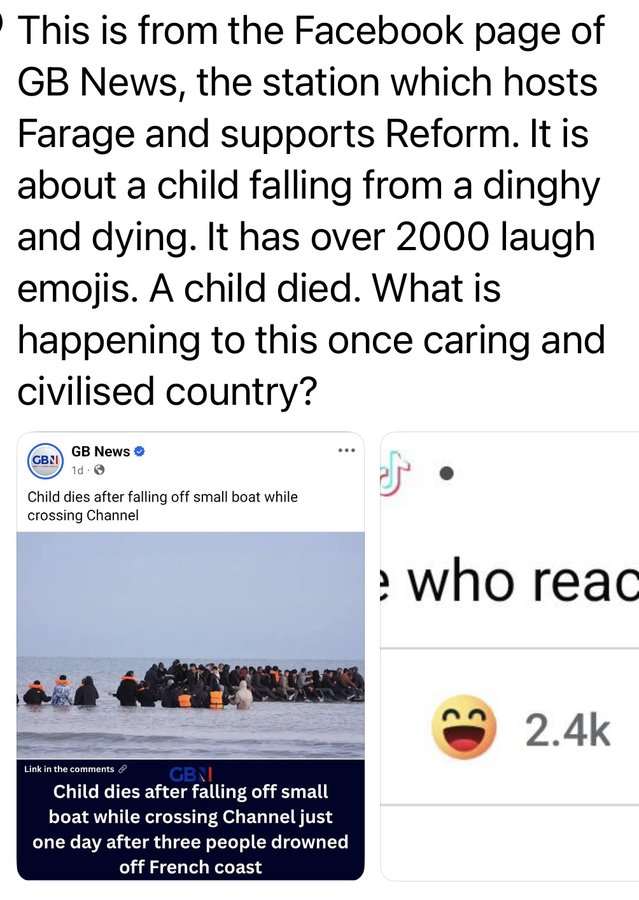Open the dark article headline banner
The image size is (639, 900).
click(191, 820)
